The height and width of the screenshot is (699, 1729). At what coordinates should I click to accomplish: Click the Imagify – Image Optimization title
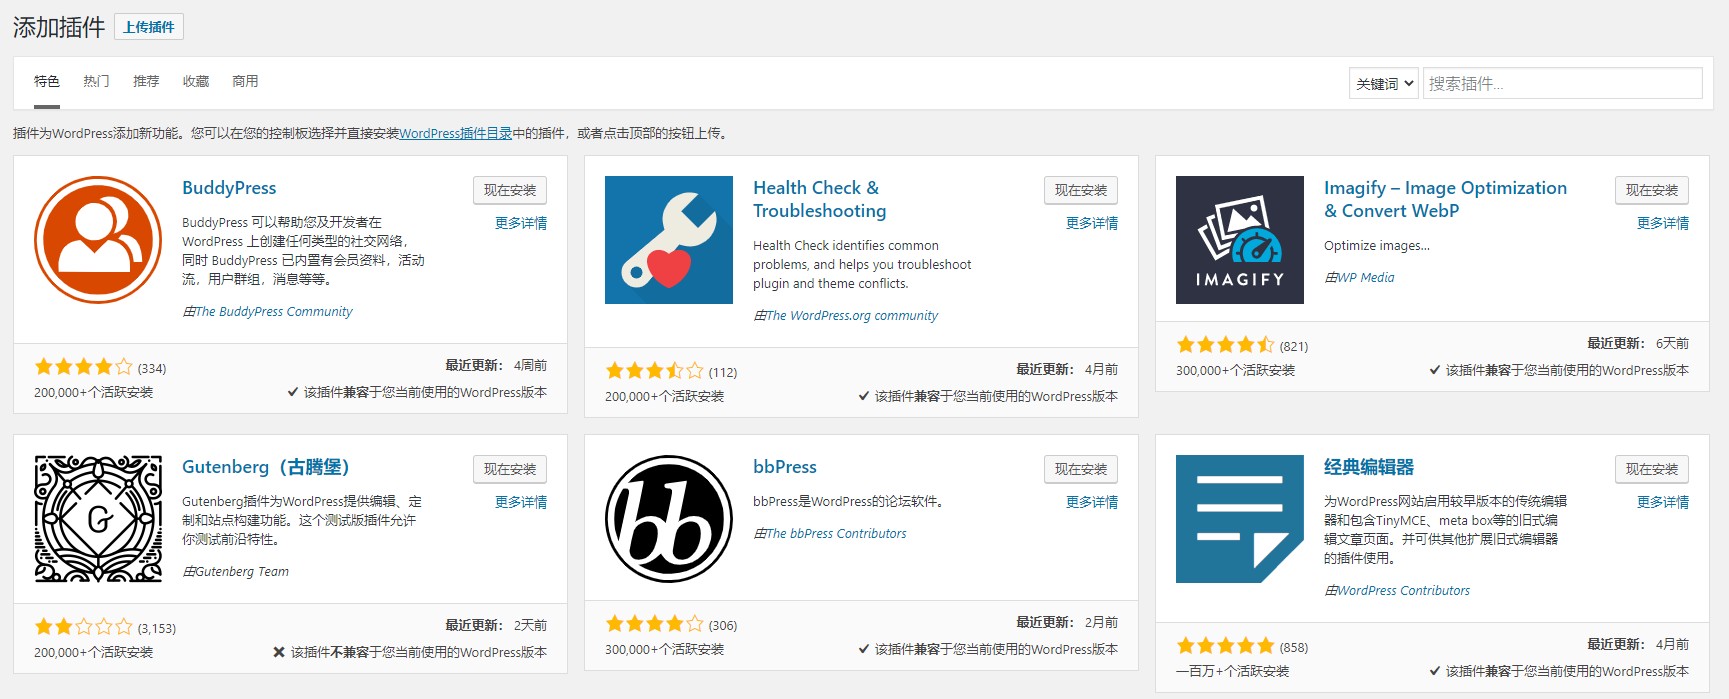pos(1445,199)
